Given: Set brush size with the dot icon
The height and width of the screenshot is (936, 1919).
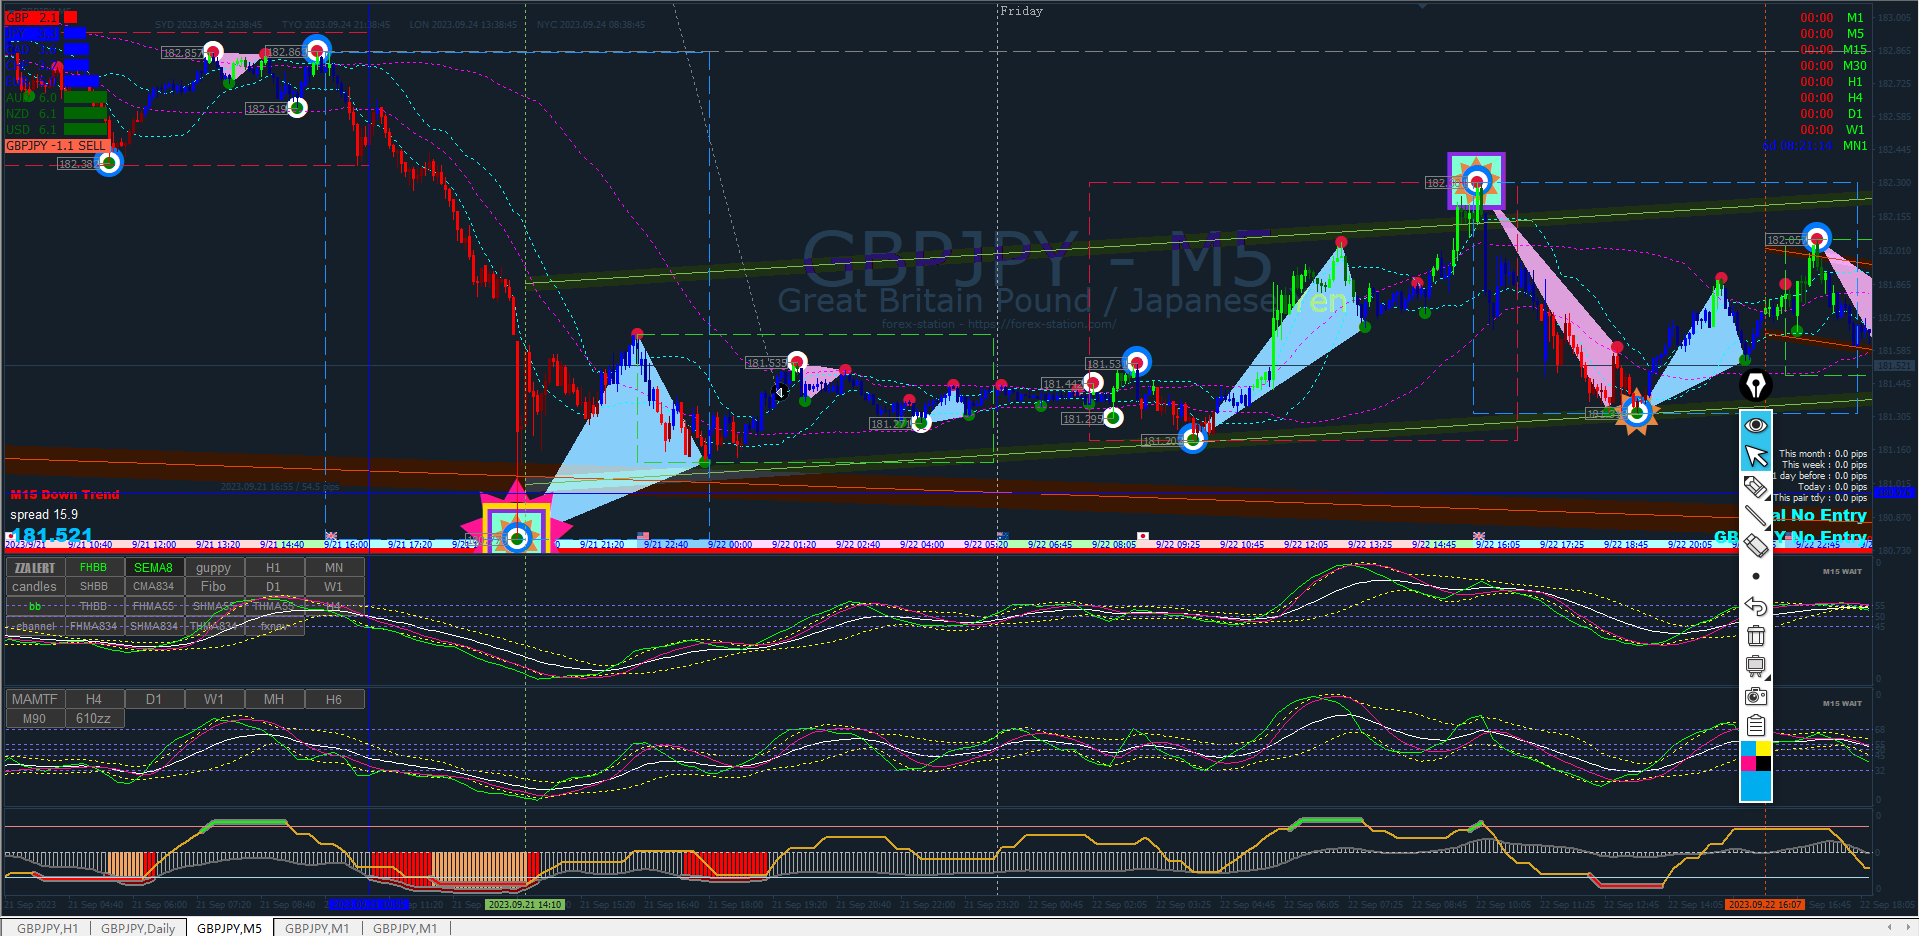Looking at the screenshot, I should (1756, 576).
